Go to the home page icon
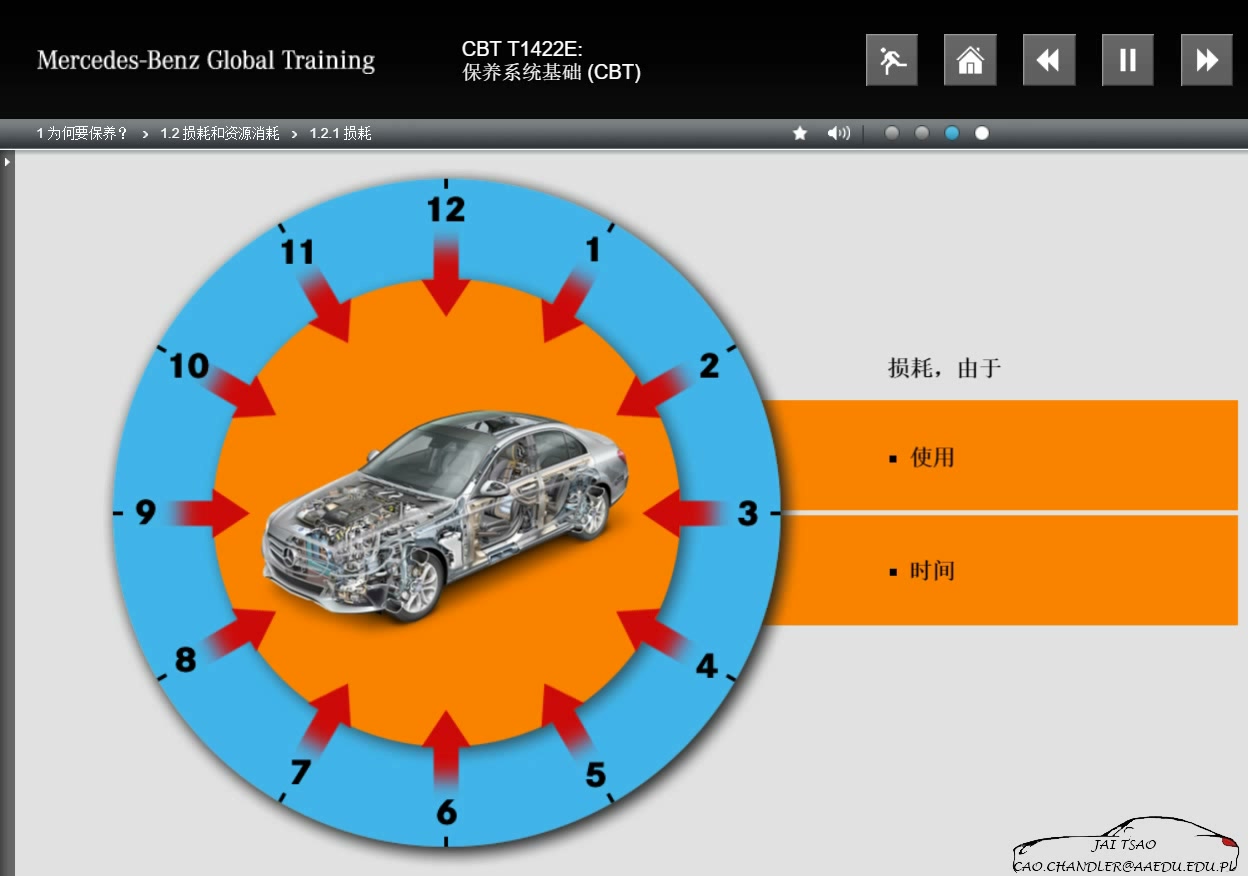The height and width of the screenshot is (876, 1248). [970, 60]
